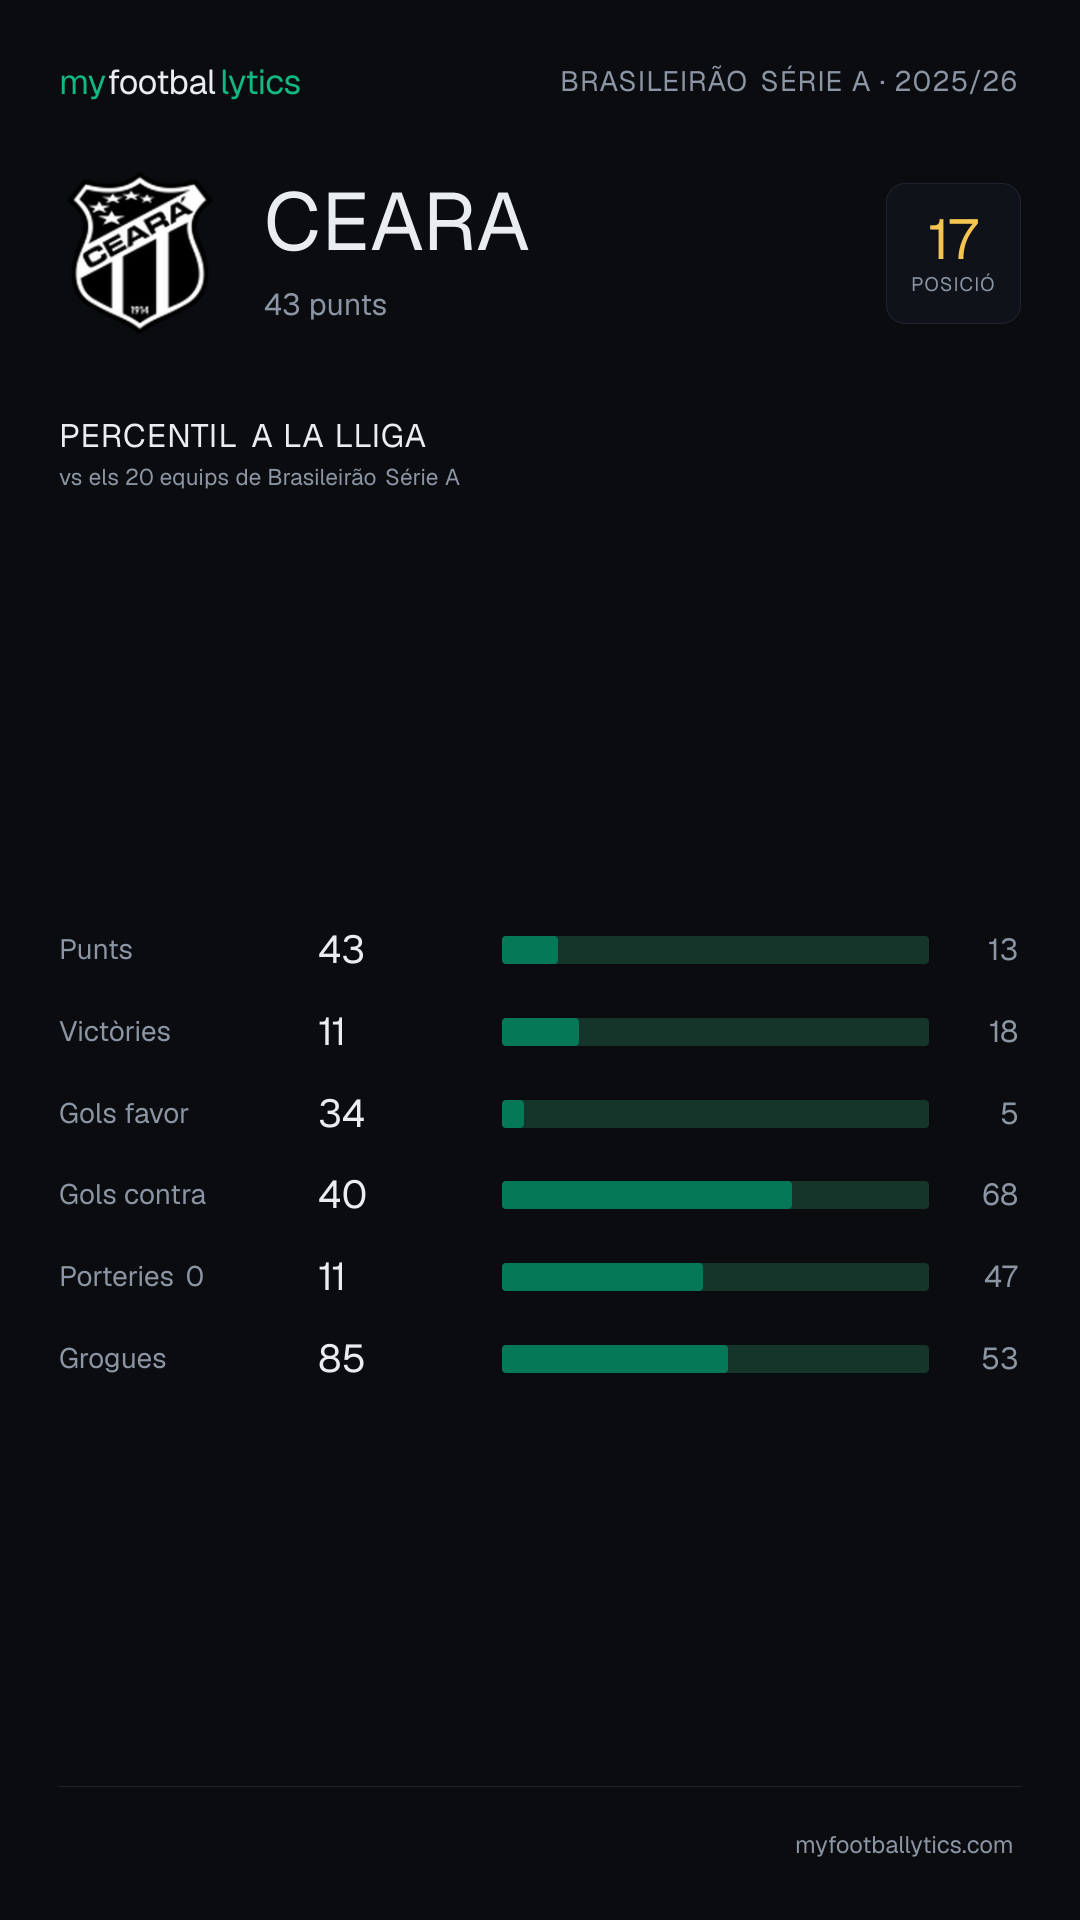Select the Brasileirão Série A 2025/26 header
This screenshot has height=1920, width=1080.
click(x=789, y=81)
